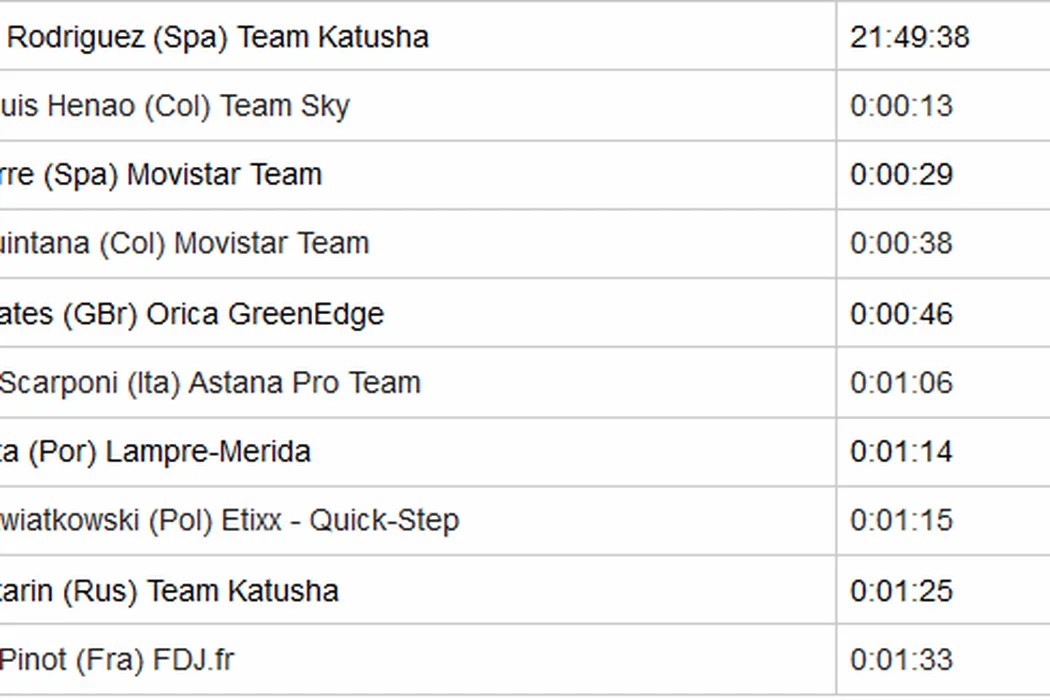Select the 0:00:29 time gap cell
Image resolution: width=1050 pixels, height=700 pixels.
[x=901, y=175]
